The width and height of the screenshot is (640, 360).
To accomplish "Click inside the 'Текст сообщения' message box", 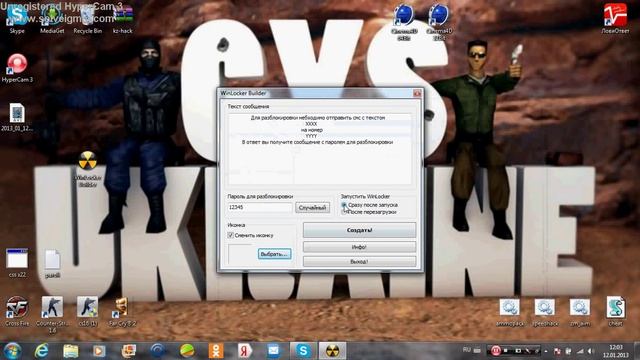I will 320,149.
